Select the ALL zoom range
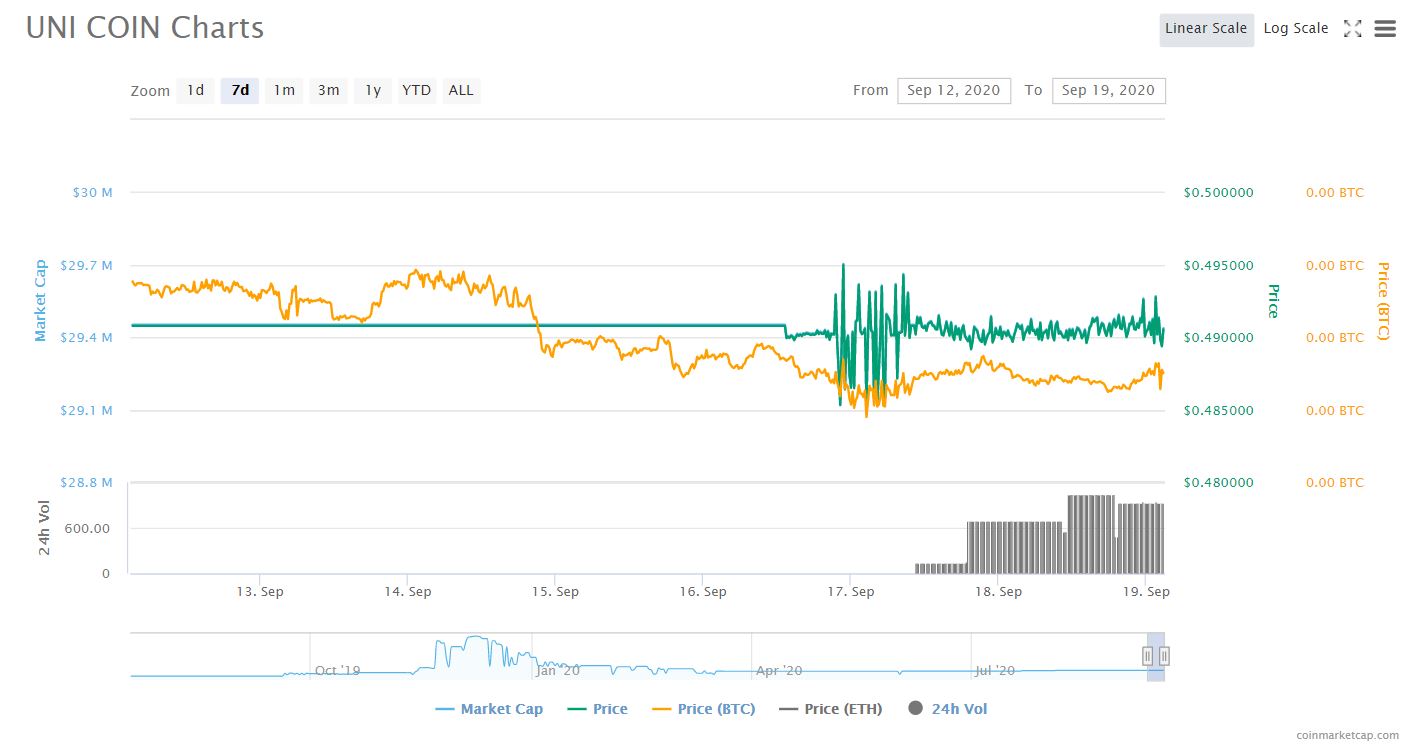Image resolution: width=1420 pixels, height=753 pixels. click(461, 91)
